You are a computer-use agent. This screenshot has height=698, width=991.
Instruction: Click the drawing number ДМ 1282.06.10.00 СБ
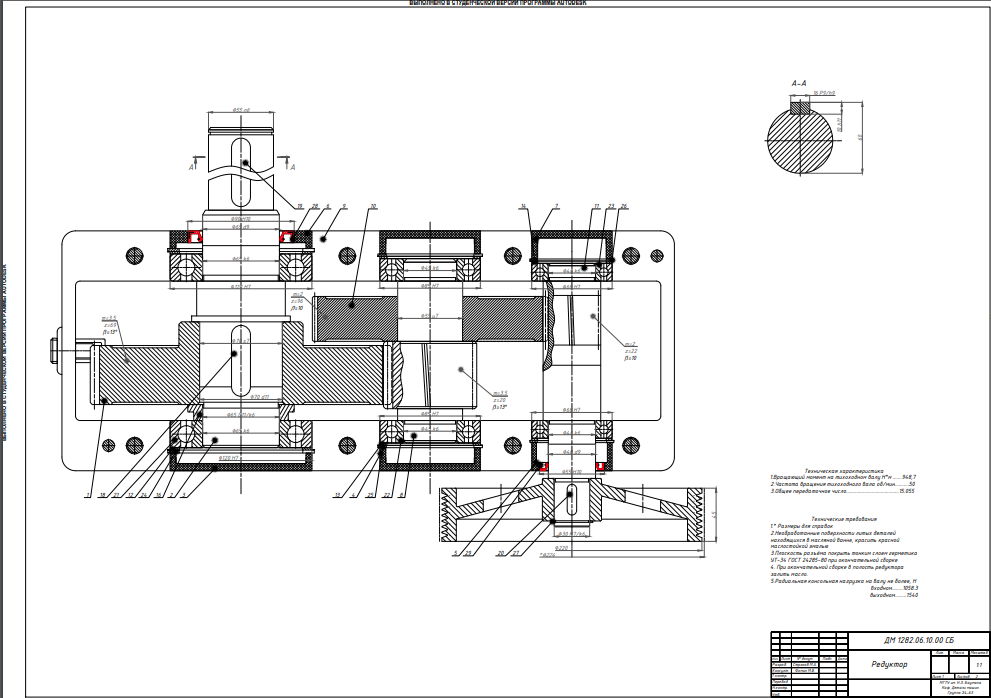pos(919,639)
